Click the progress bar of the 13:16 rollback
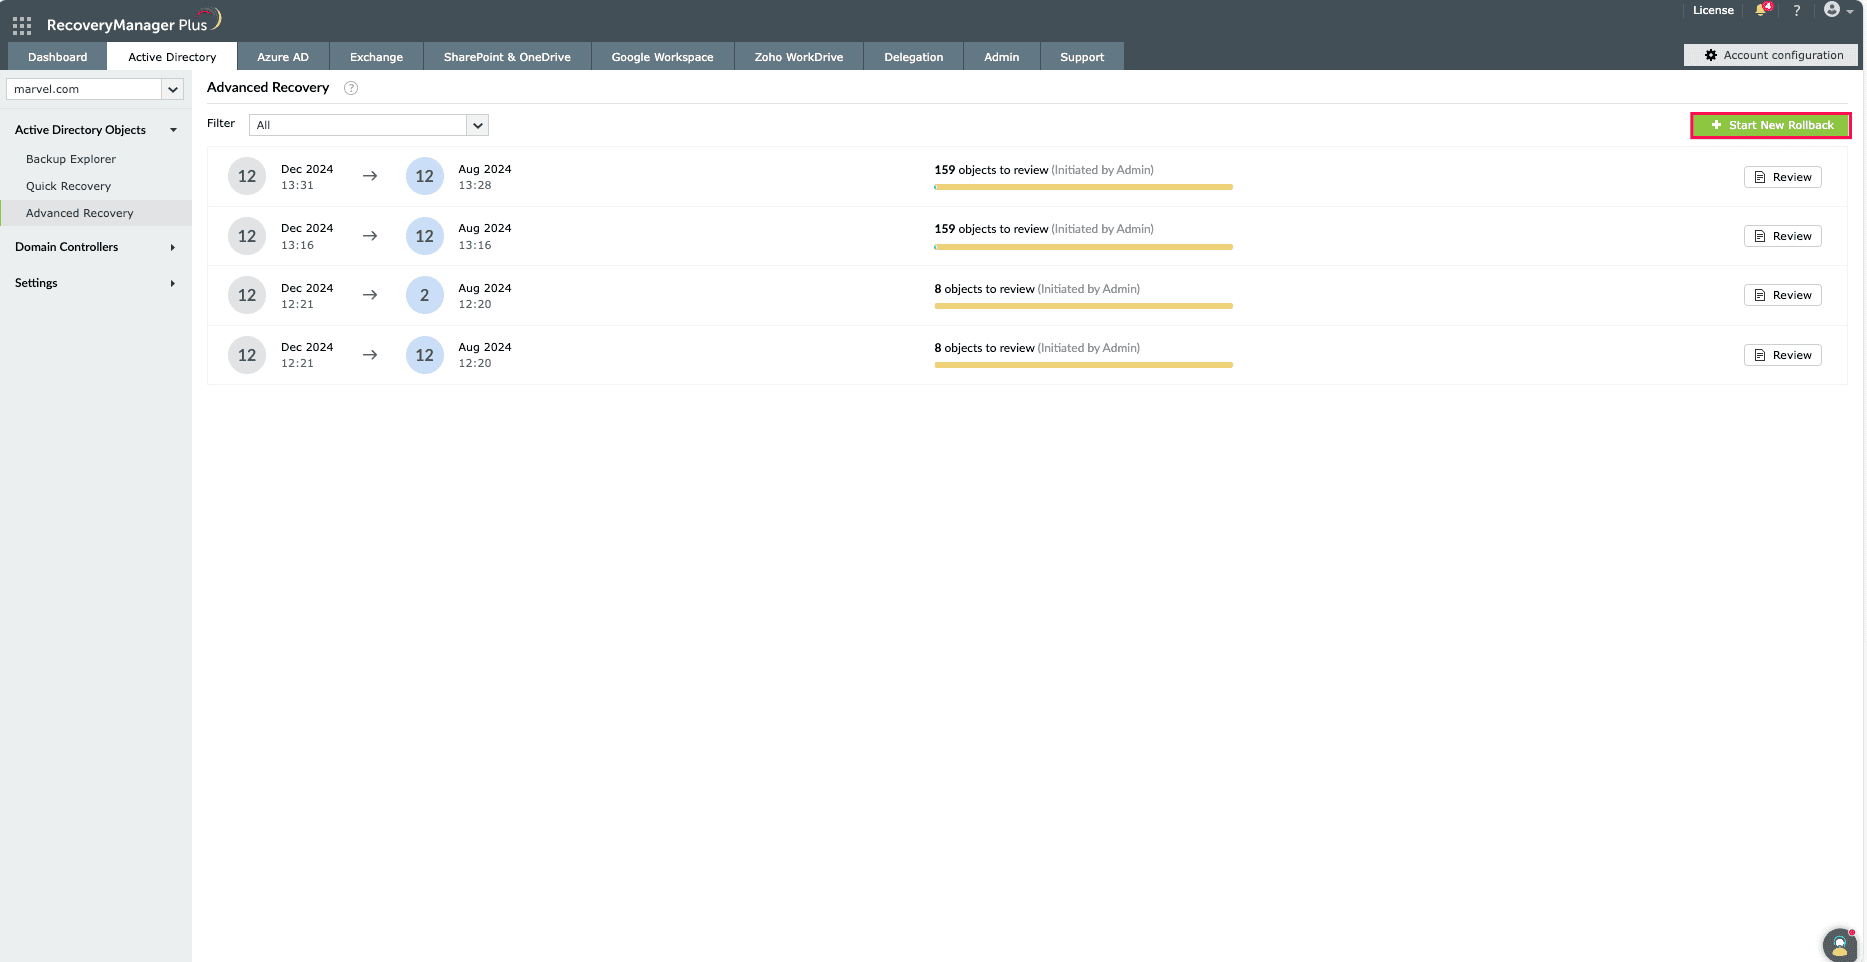The width and height of the screenshot is (1867, 962). coord(1083,247)
